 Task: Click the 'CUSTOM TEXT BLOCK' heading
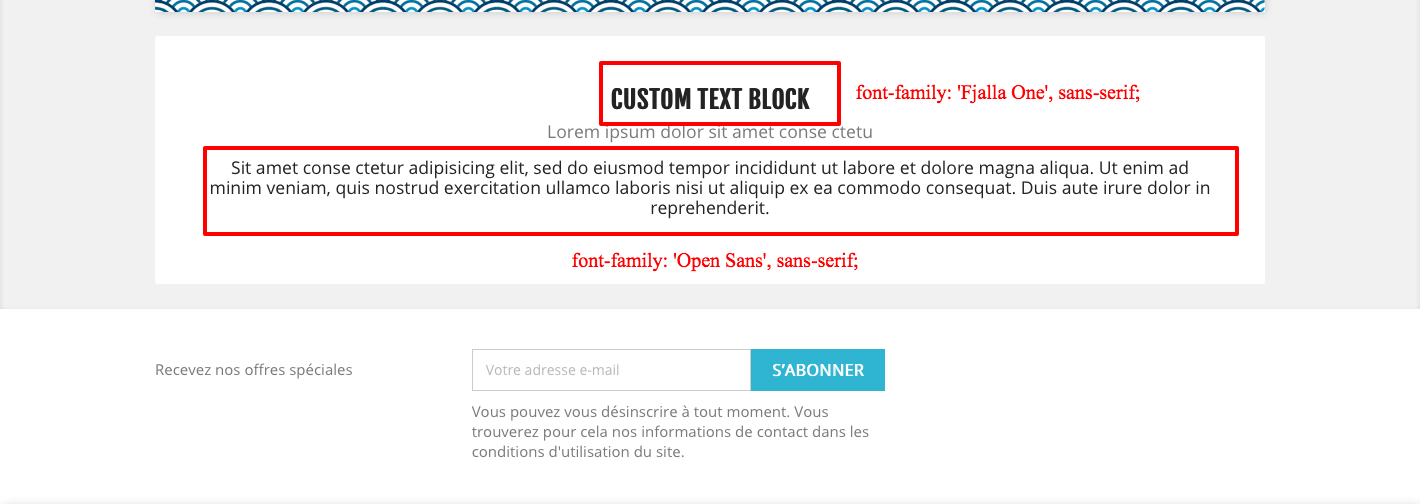coord(710,99)
